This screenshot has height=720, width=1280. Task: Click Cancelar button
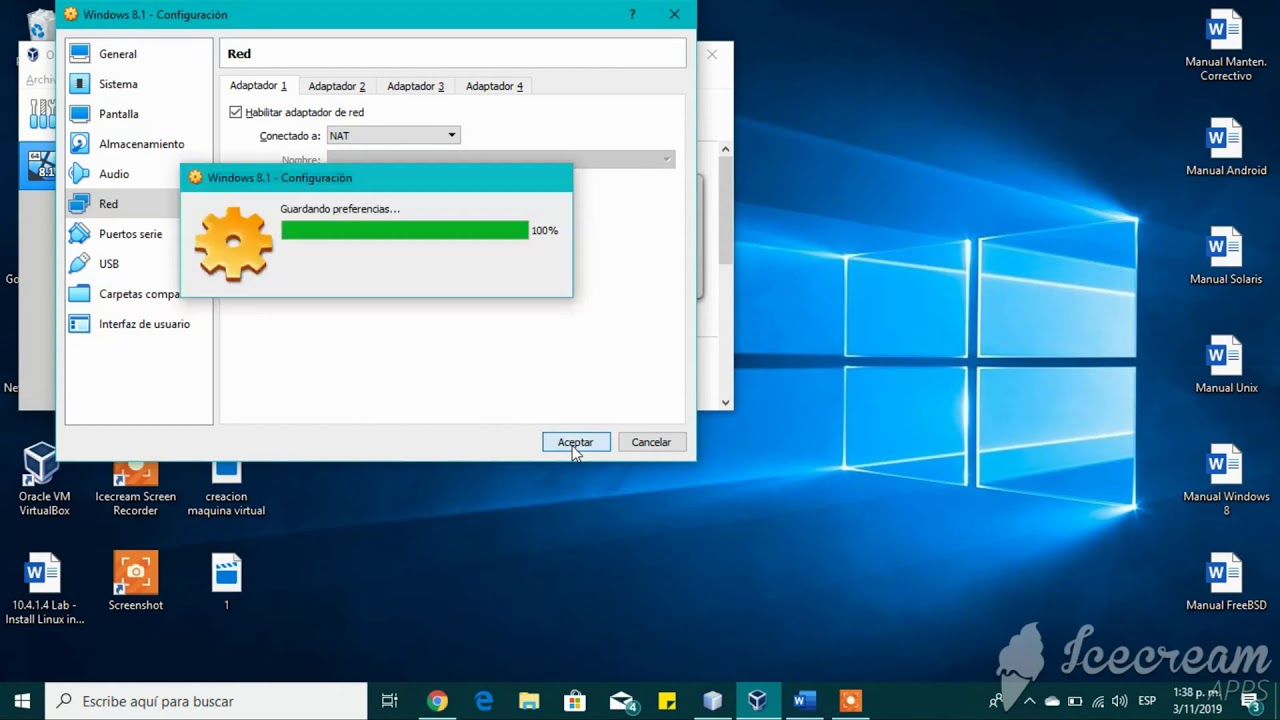pos(651,442)
